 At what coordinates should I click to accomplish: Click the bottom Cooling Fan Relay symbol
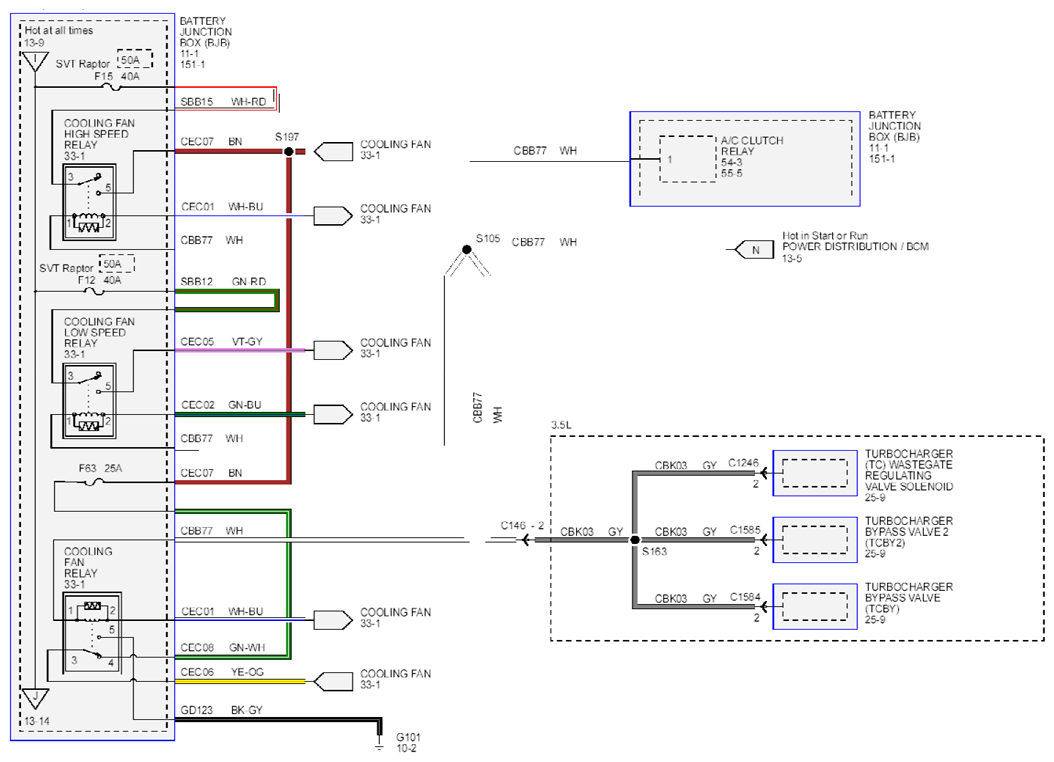click(x=92, y=633)
